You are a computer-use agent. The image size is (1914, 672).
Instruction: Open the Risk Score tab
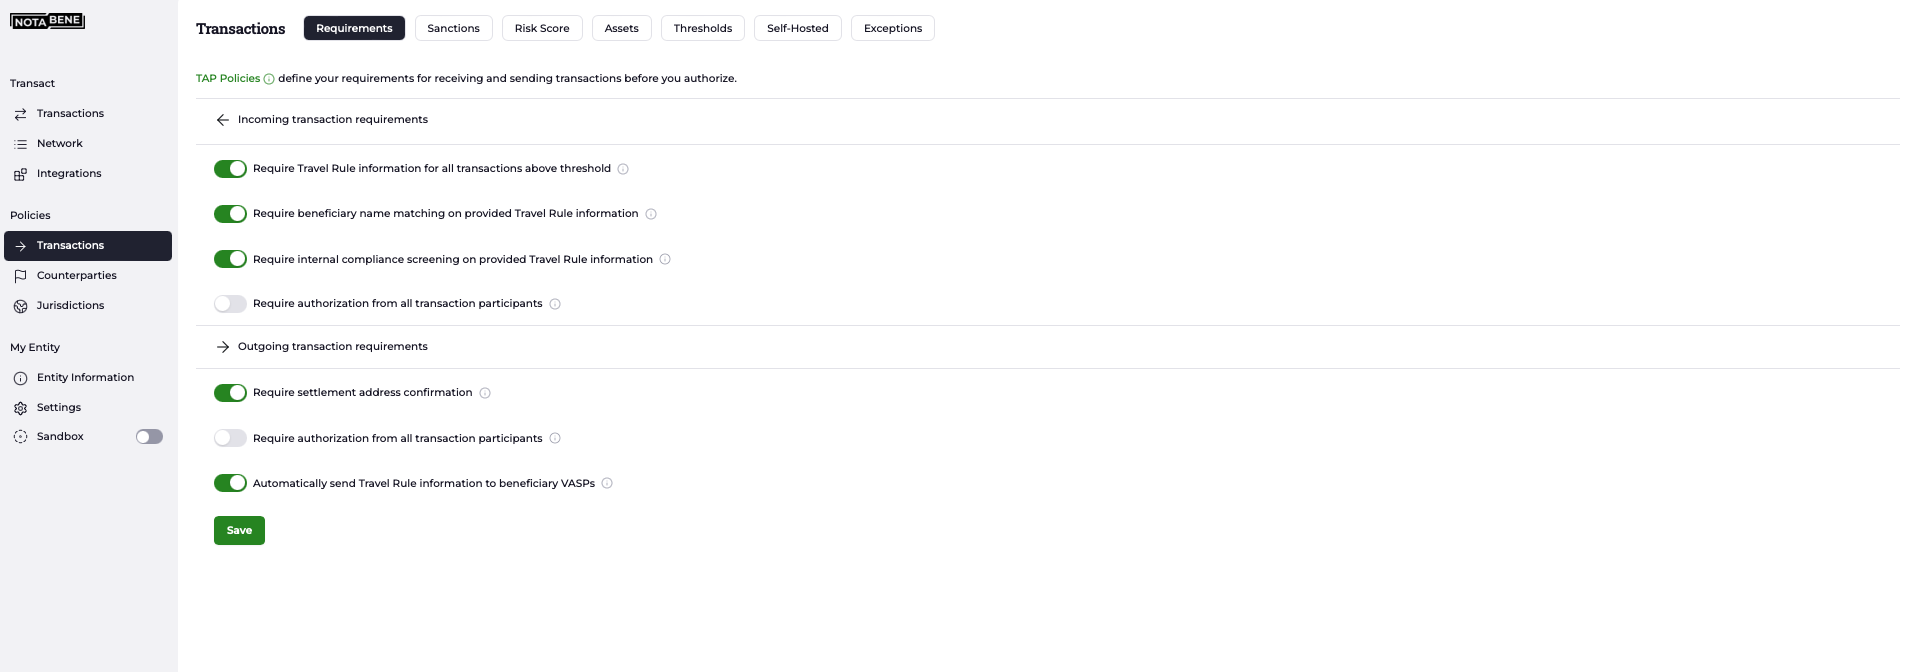[542, 28]
